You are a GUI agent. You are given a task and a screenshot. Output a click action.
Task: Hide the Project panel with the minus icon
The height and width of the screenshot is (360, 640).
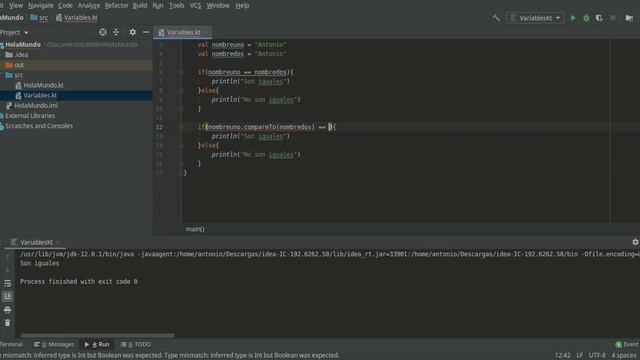point(146,32)
